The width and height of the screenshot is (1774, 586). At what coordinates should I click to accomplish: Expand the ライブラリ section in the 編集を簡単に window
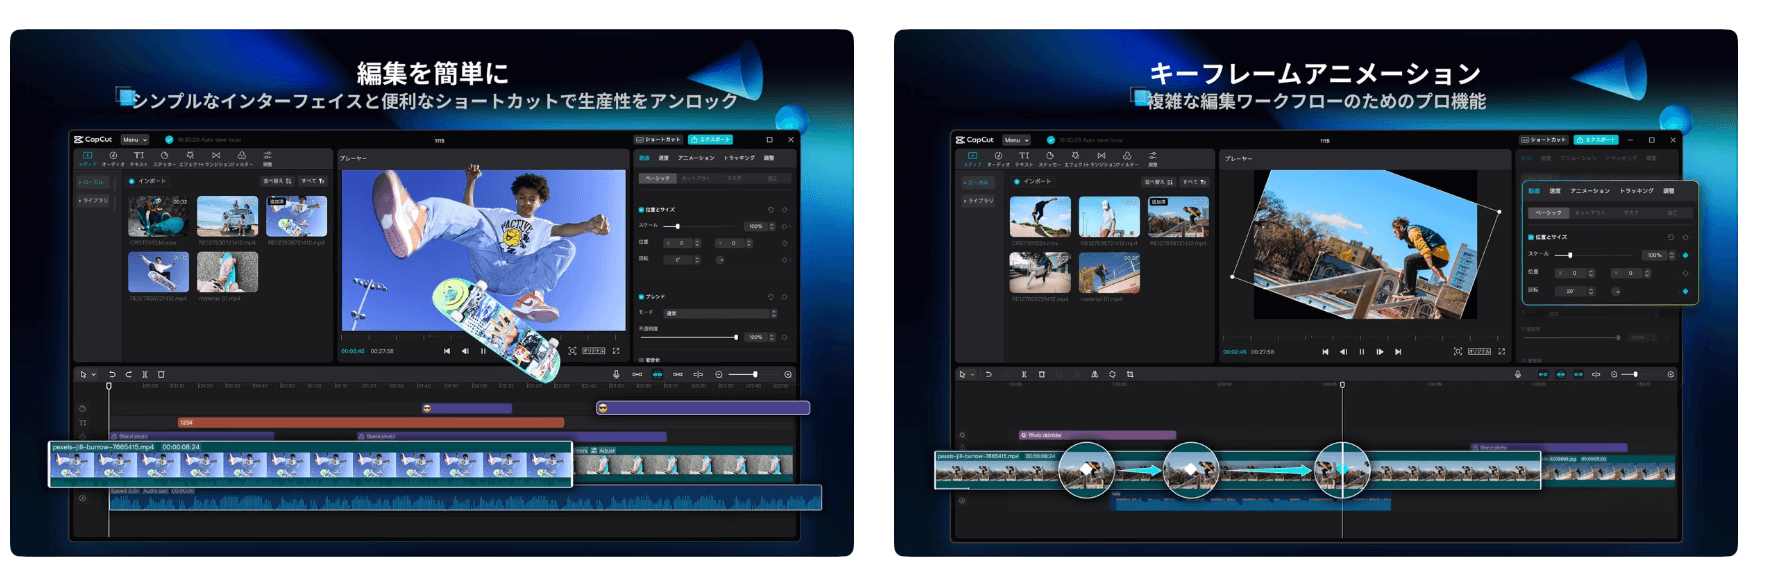pyautogui.click(x=93, y=200)
